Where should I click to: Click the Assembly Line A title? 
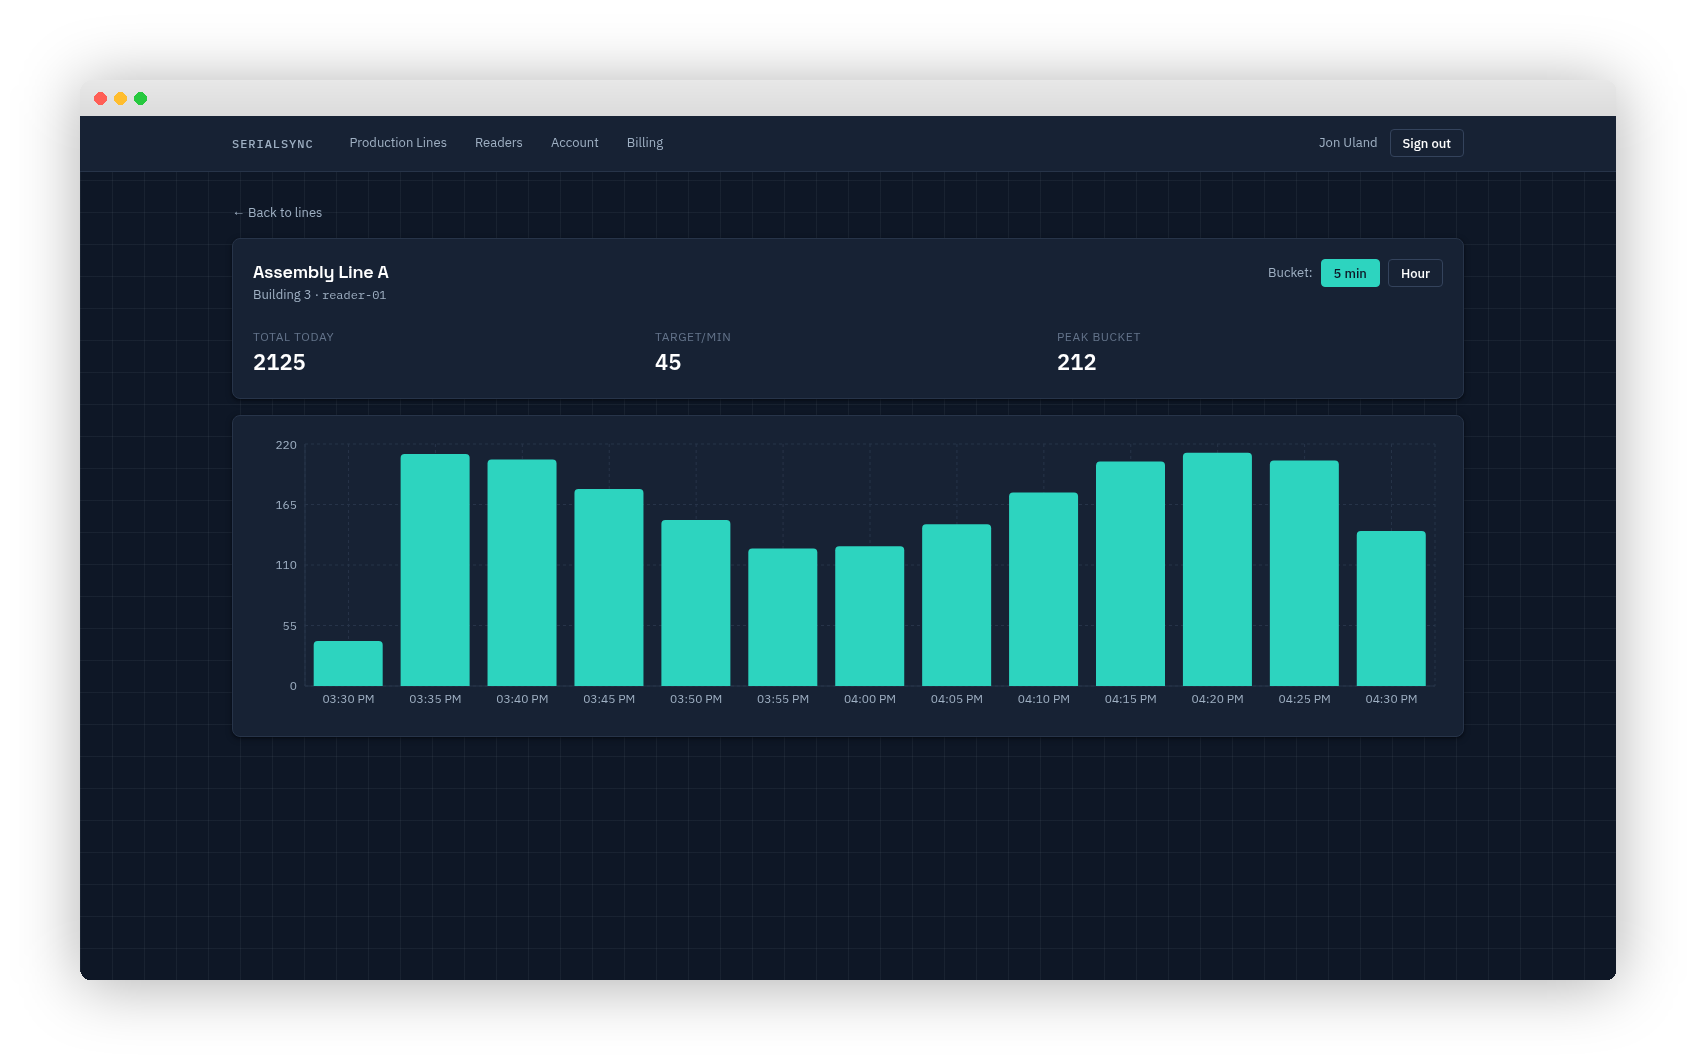(321, 272)
